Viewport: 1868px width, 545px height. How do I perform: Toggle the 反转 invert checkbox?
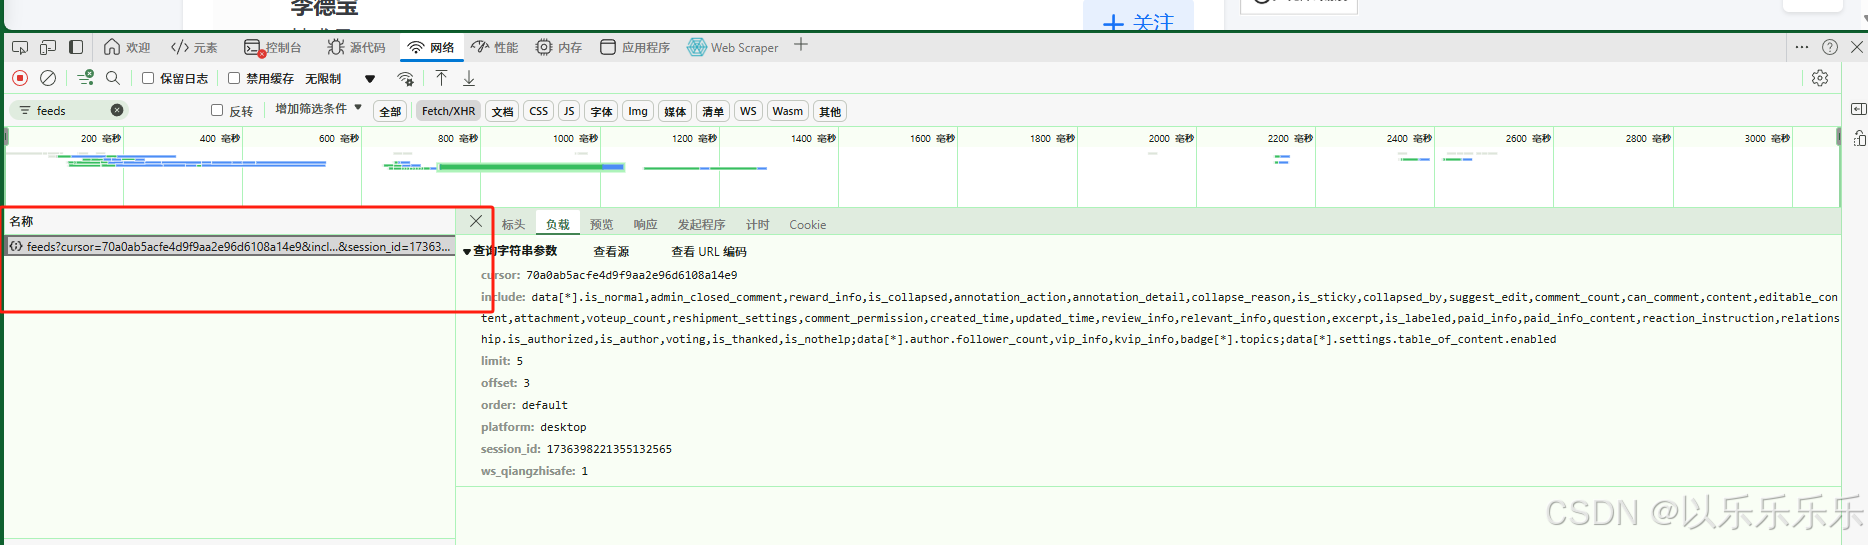[x=217, y=110]
